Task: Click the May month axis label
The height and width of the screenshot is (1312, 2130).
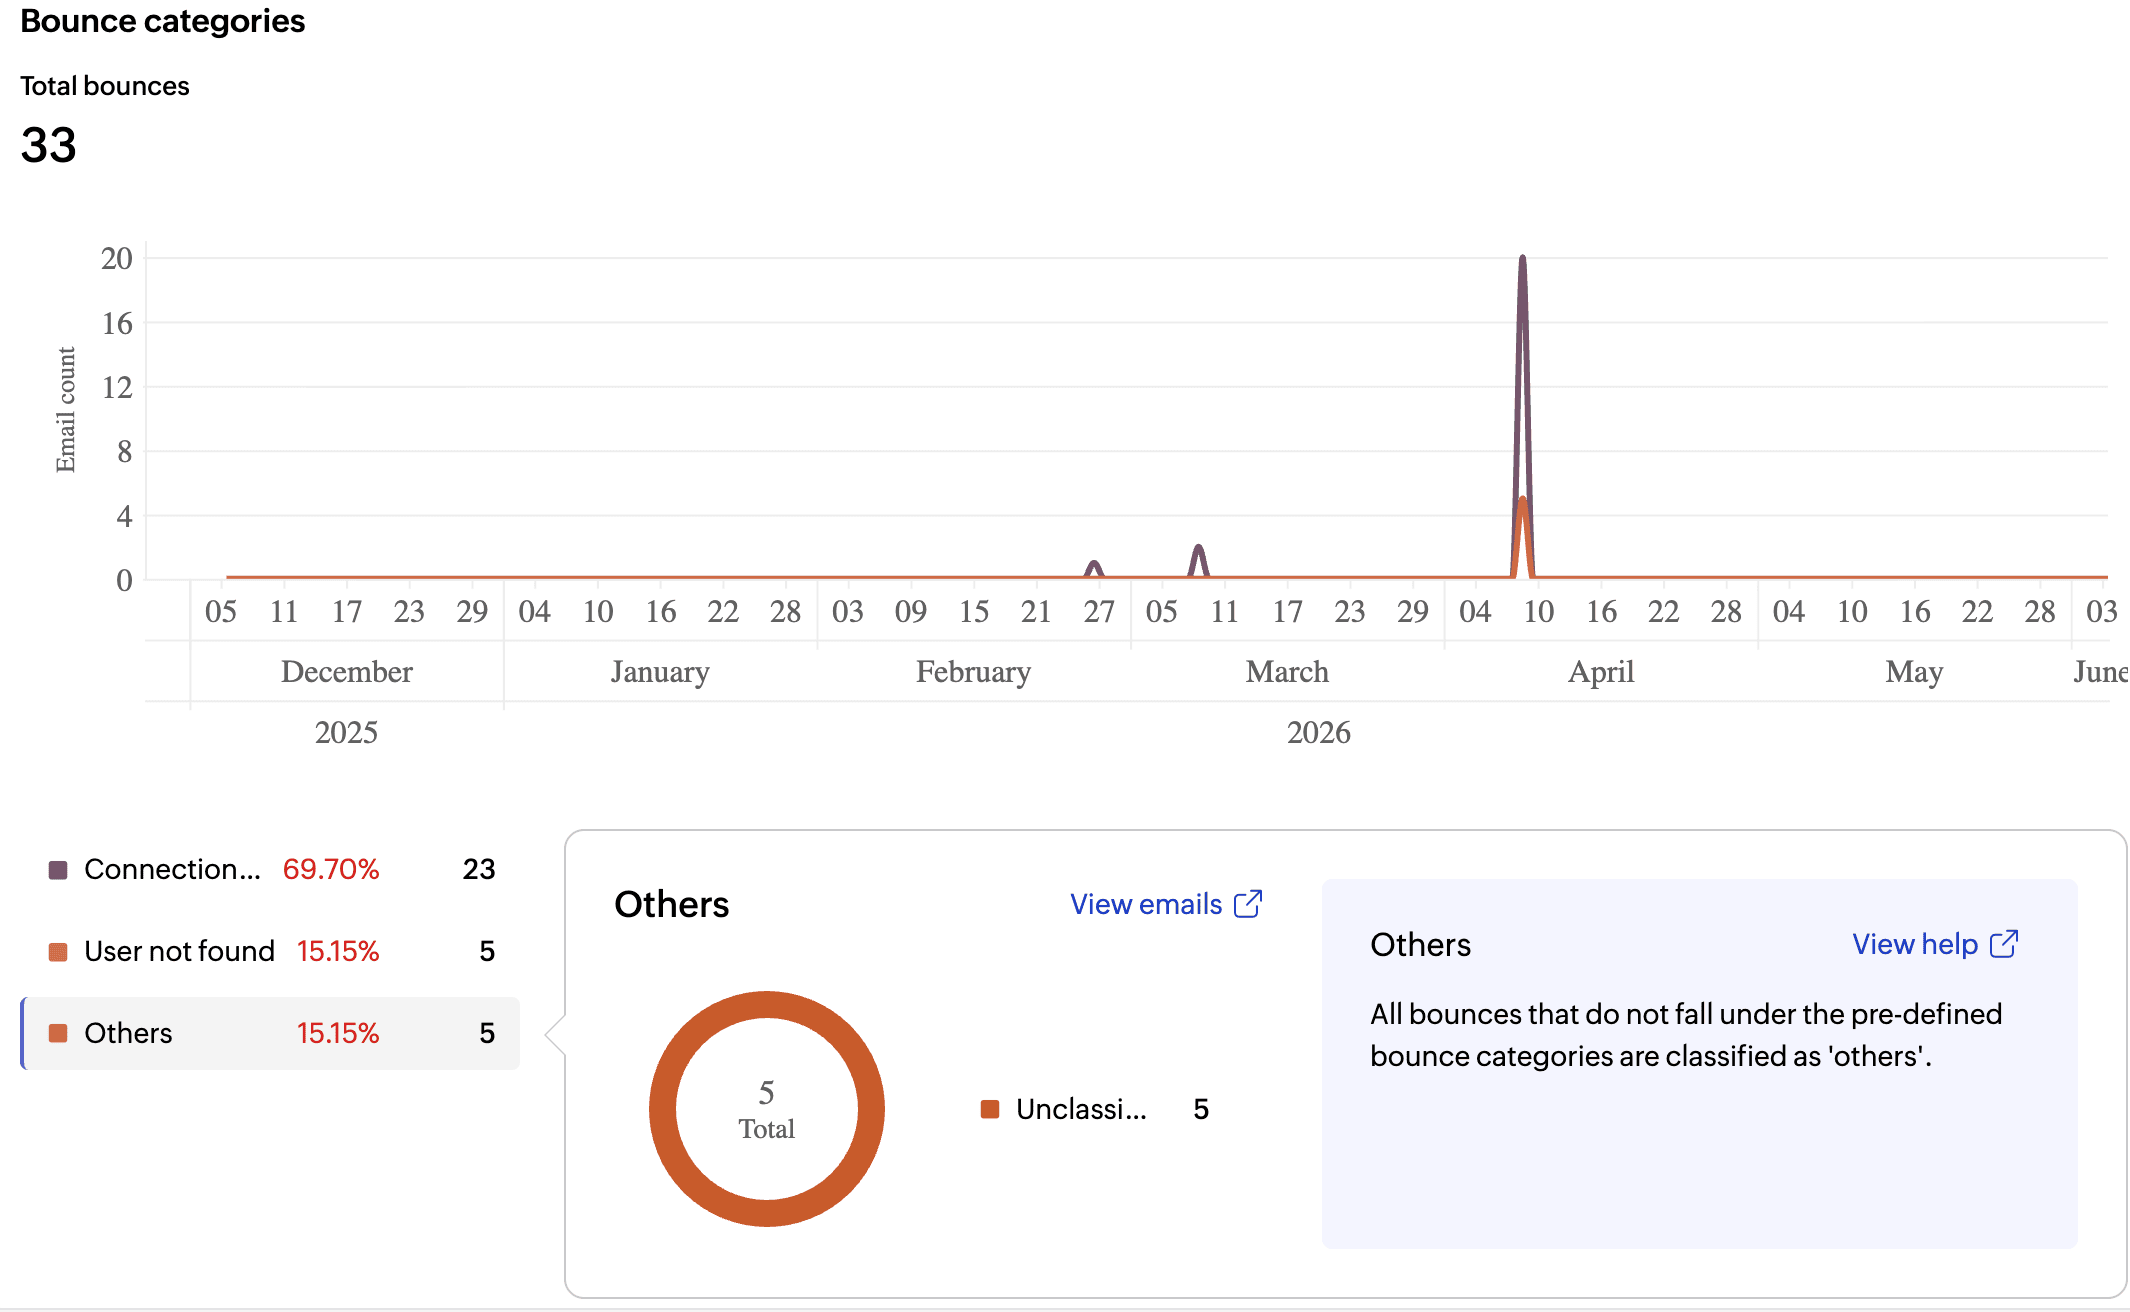Action: coord(1914,672)
